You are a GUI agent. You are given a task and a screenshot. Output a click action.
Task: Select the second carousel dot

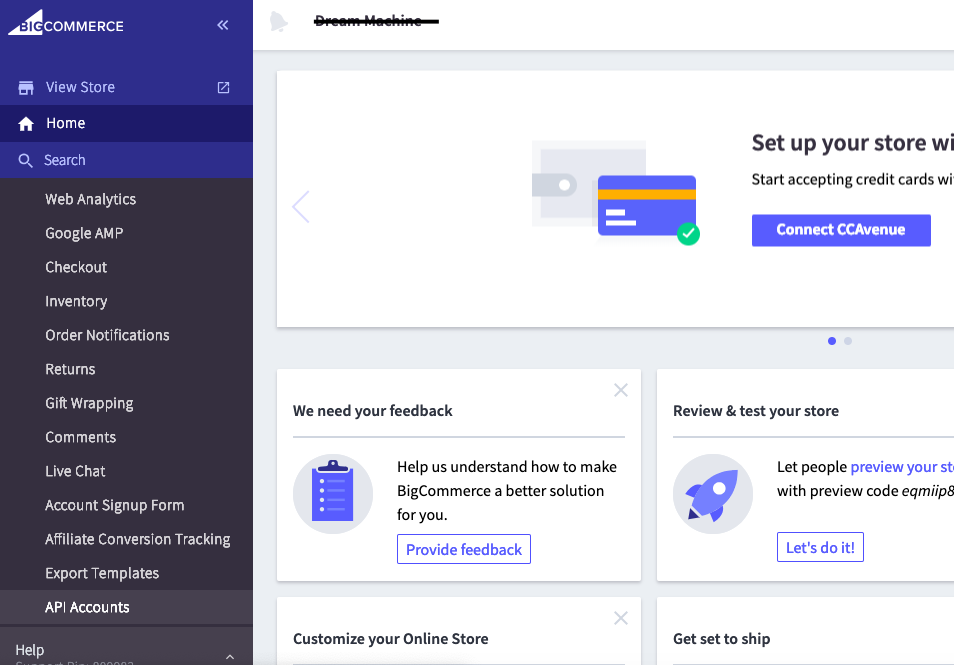(848, 341)
